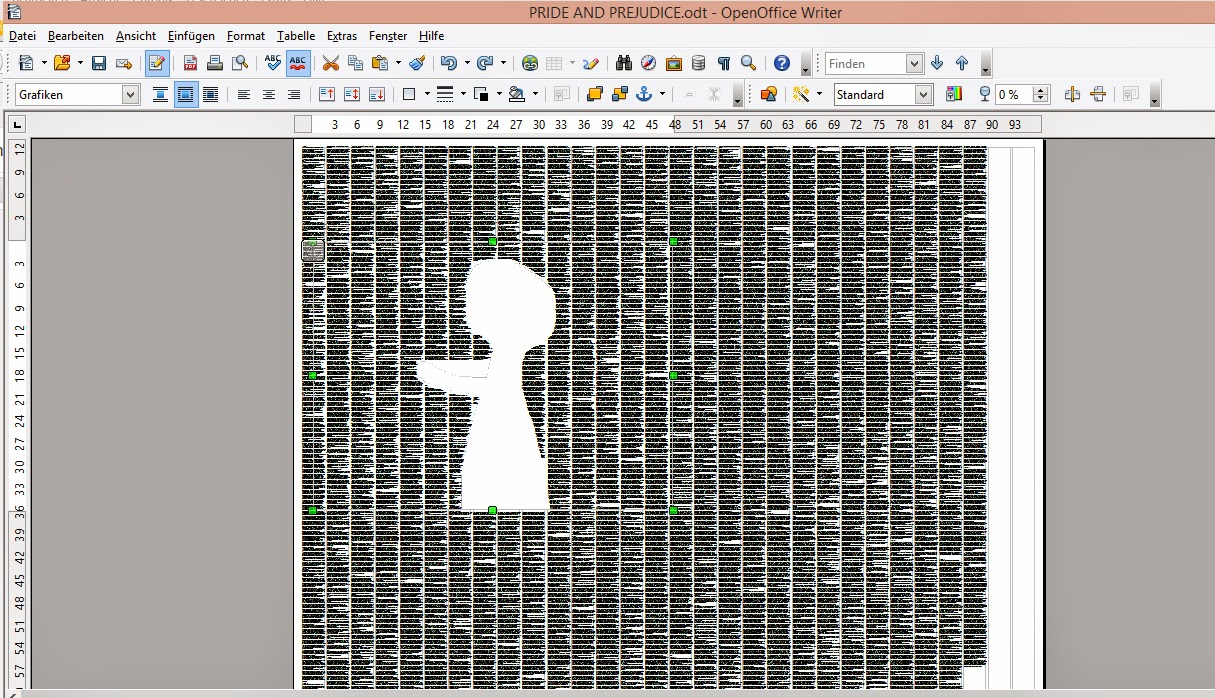Expand Undo history dropdown arrow
The width and height of the screenshot is (1215, 698).
pos(467,63)
